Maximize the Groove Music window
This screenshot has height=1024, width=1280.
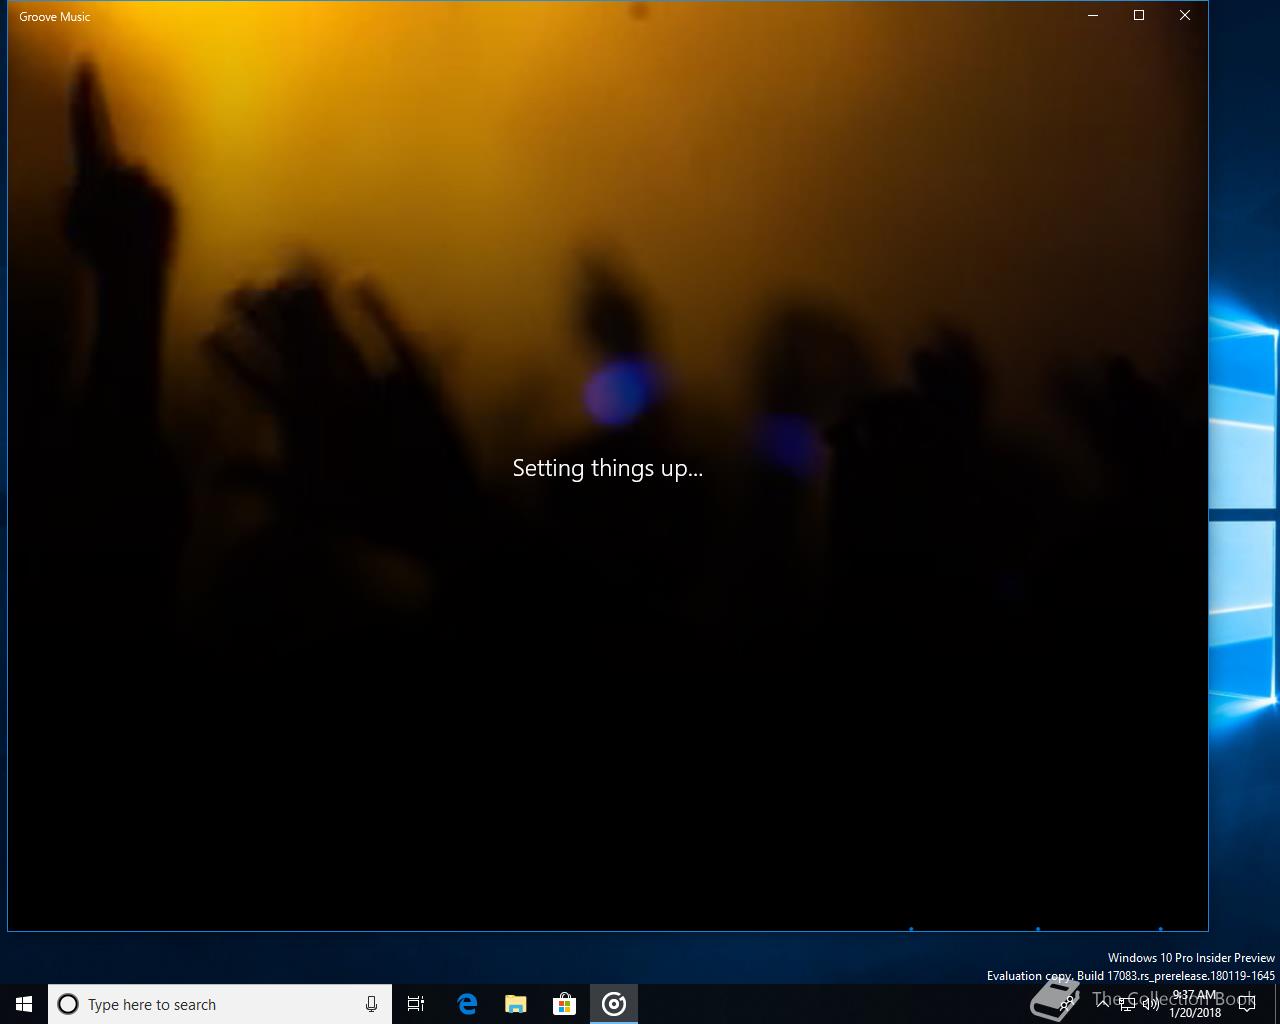(1139, 15)
